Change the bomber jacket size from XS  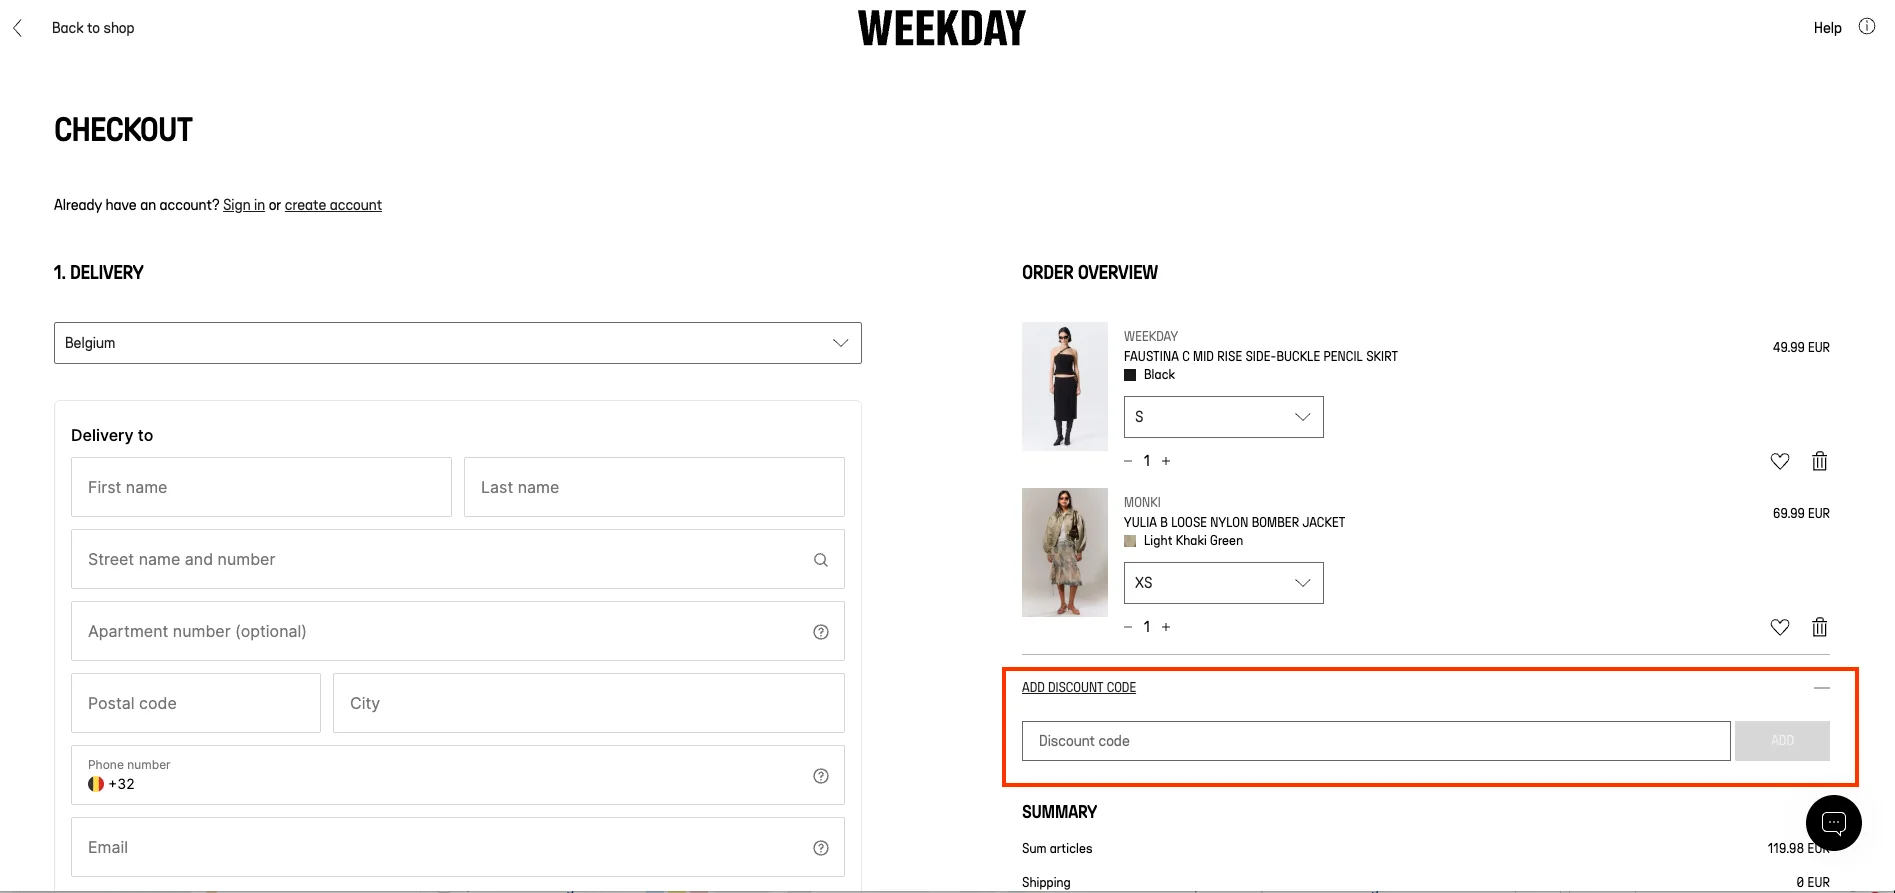click(1222, 583)
